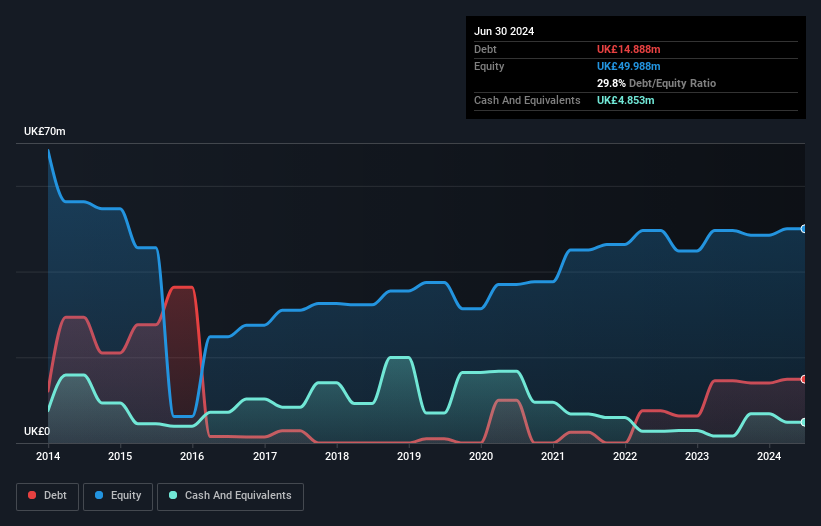Click the teal Cash legend dot

[x=173, y=495]
